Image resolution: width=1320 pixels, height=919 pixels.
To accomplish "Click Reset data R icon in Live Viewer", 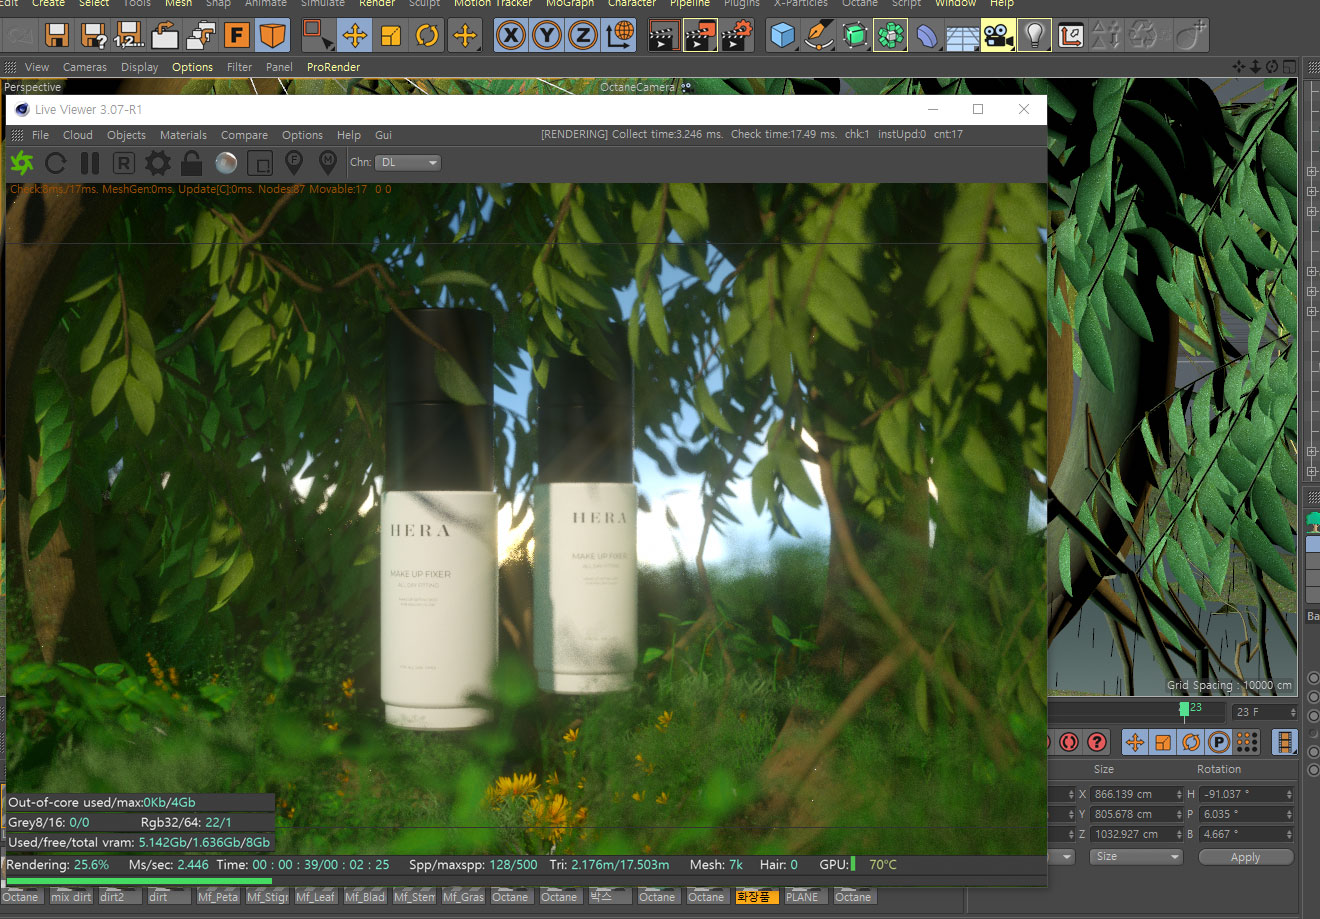I will pyautogui.click(x=123, y=163).
